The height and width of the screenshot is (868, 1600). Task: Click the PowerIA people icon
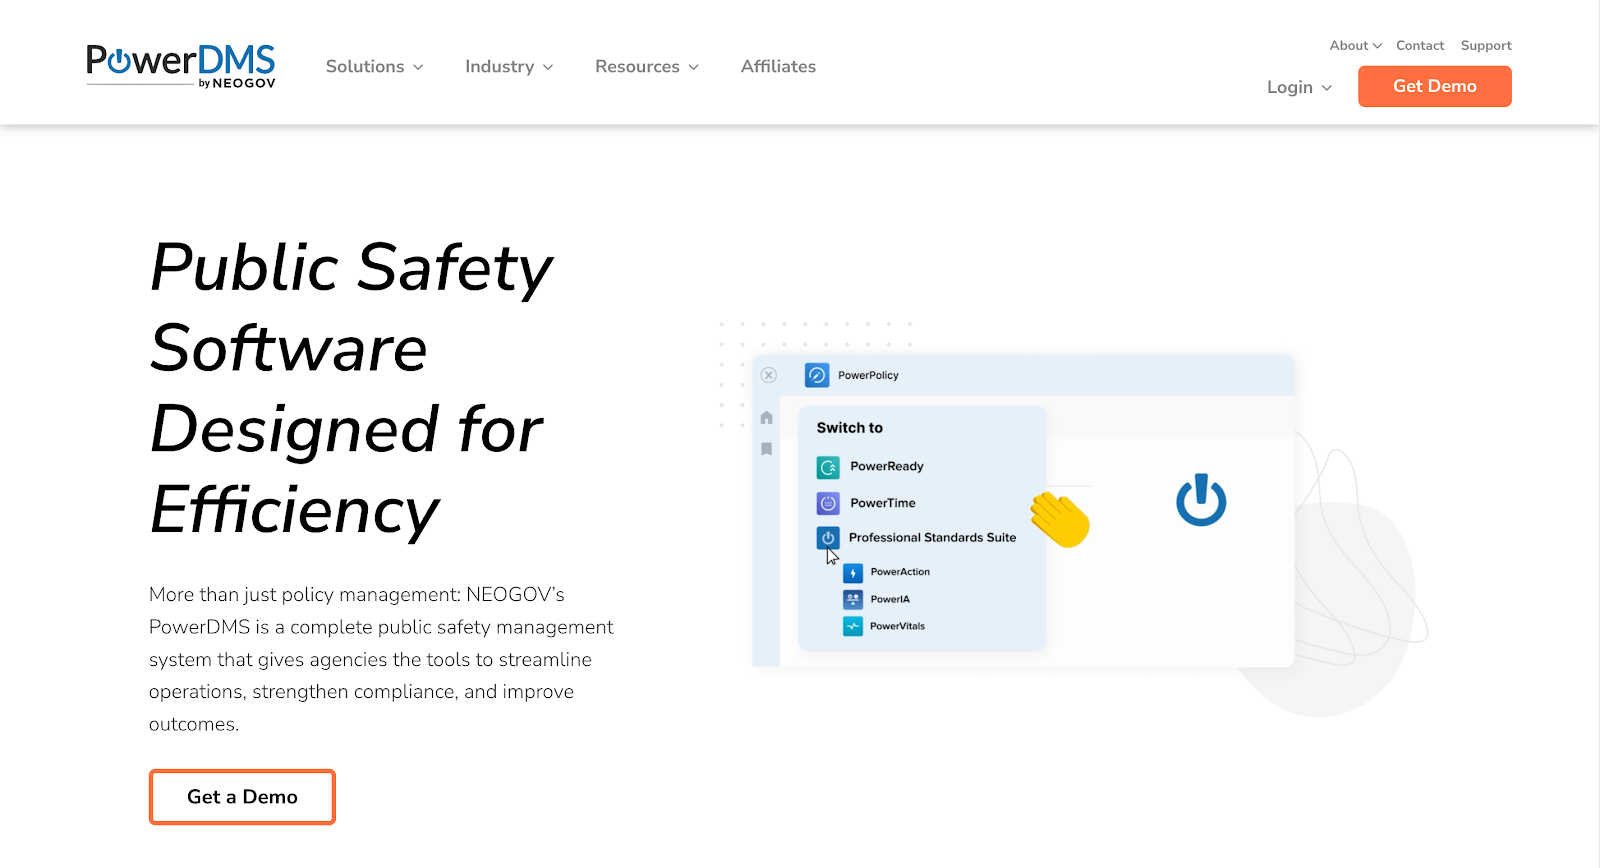coord(853,599)
